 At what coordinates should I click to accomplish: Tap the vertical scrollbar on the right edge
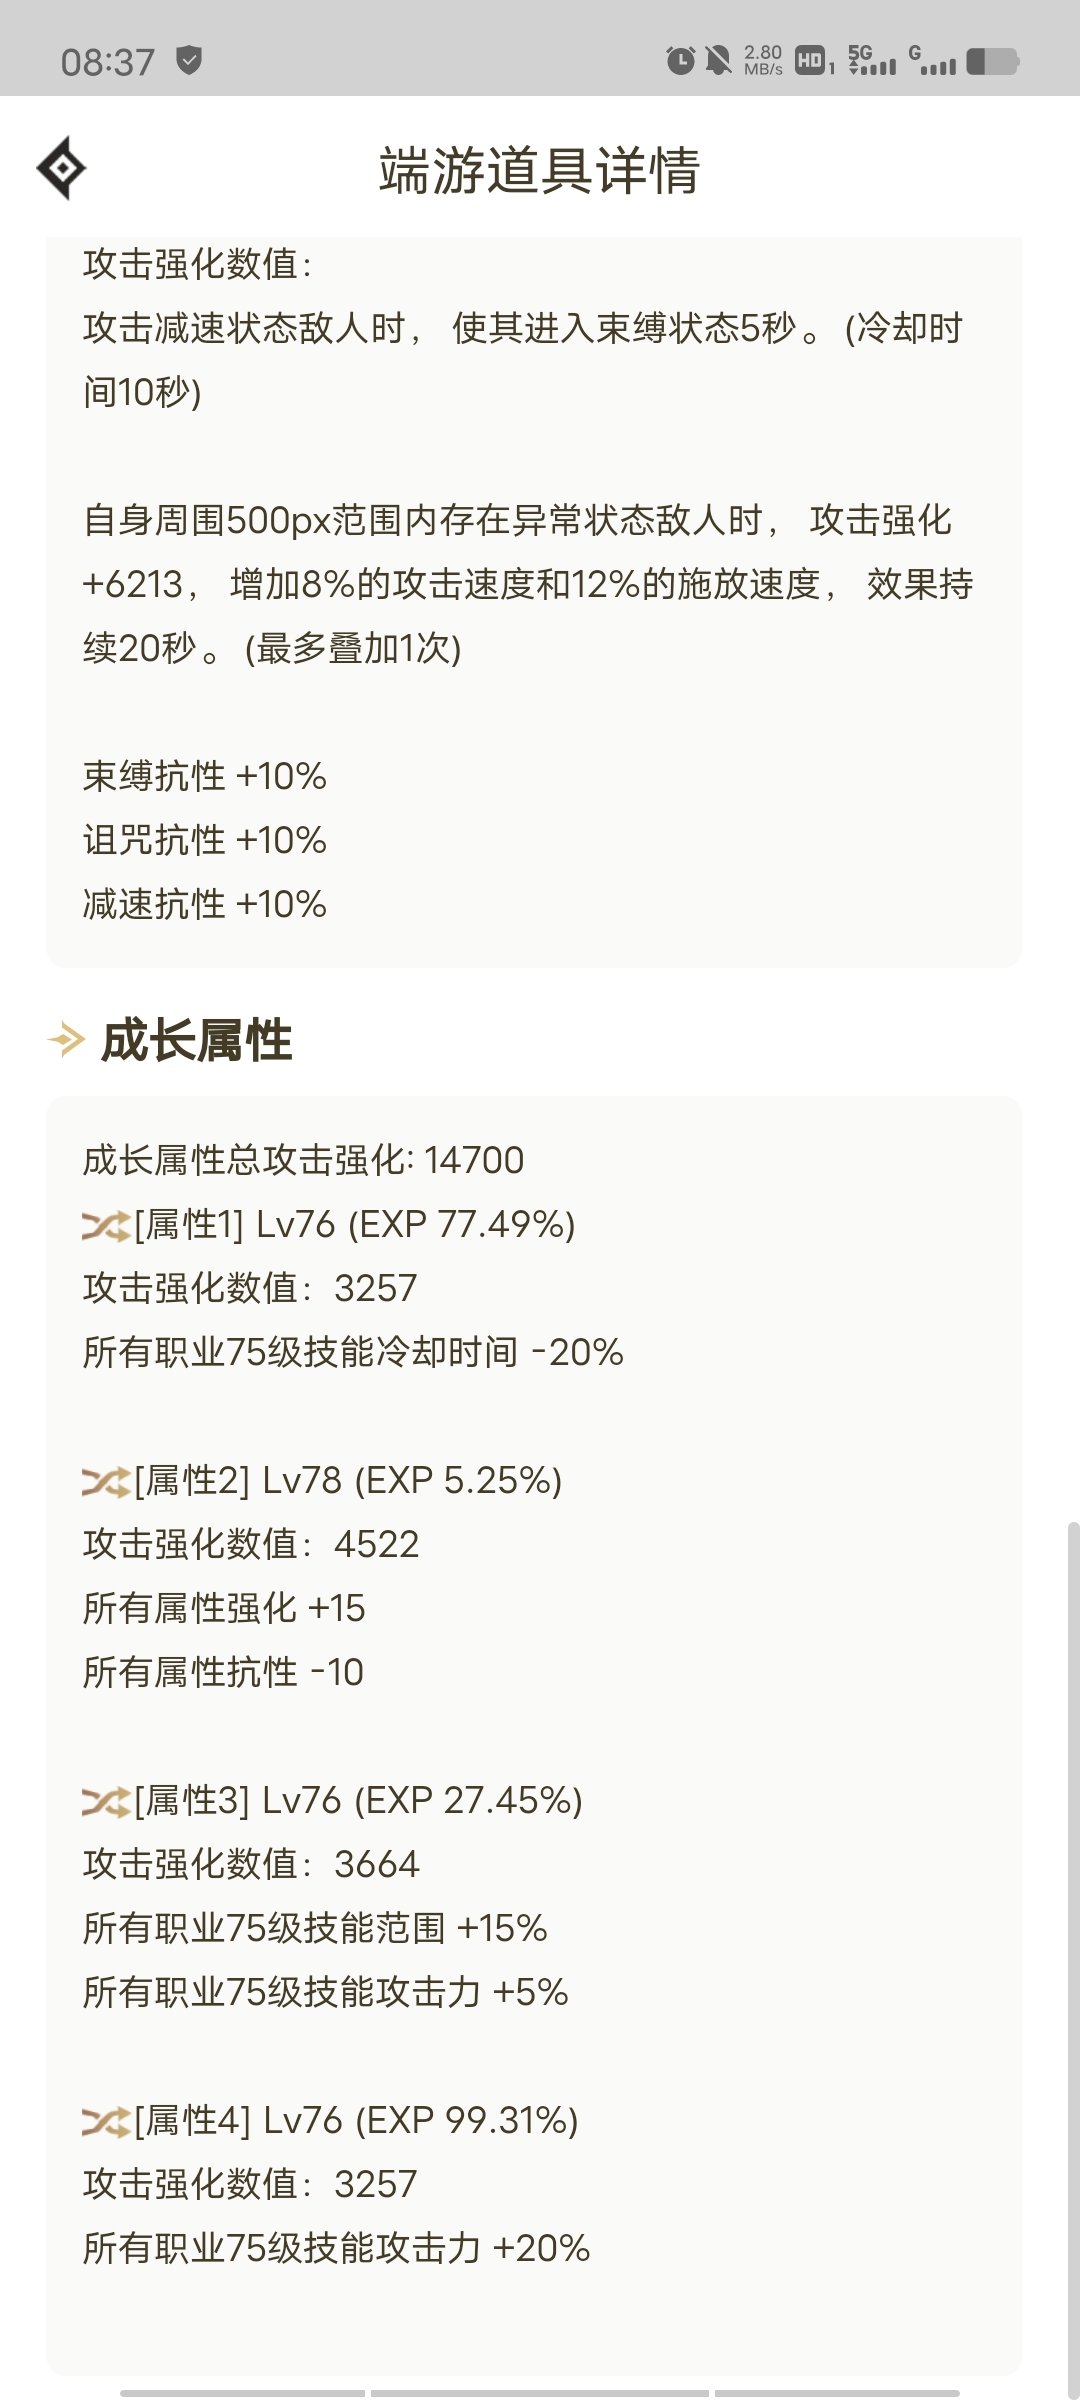pyautogui.click(x=1073, y=1960)
